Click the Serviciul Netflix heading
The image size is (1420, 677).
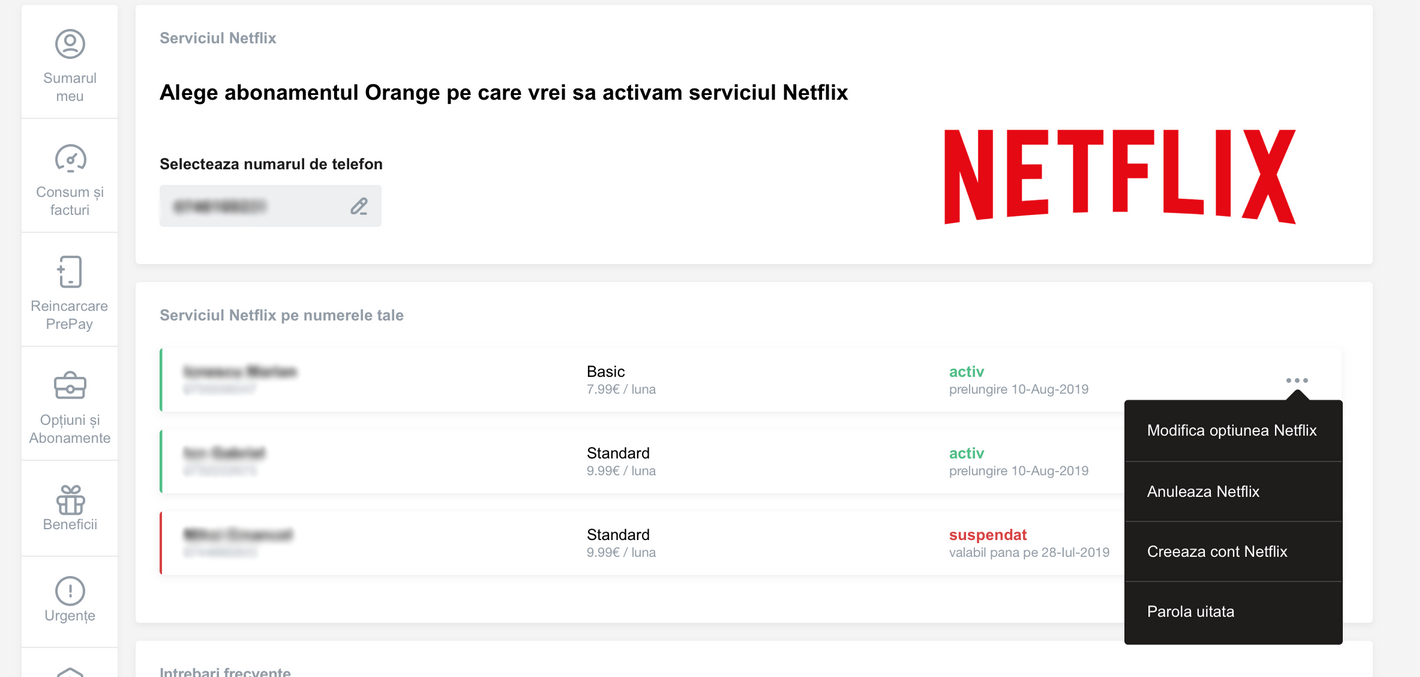pos(218,38)
